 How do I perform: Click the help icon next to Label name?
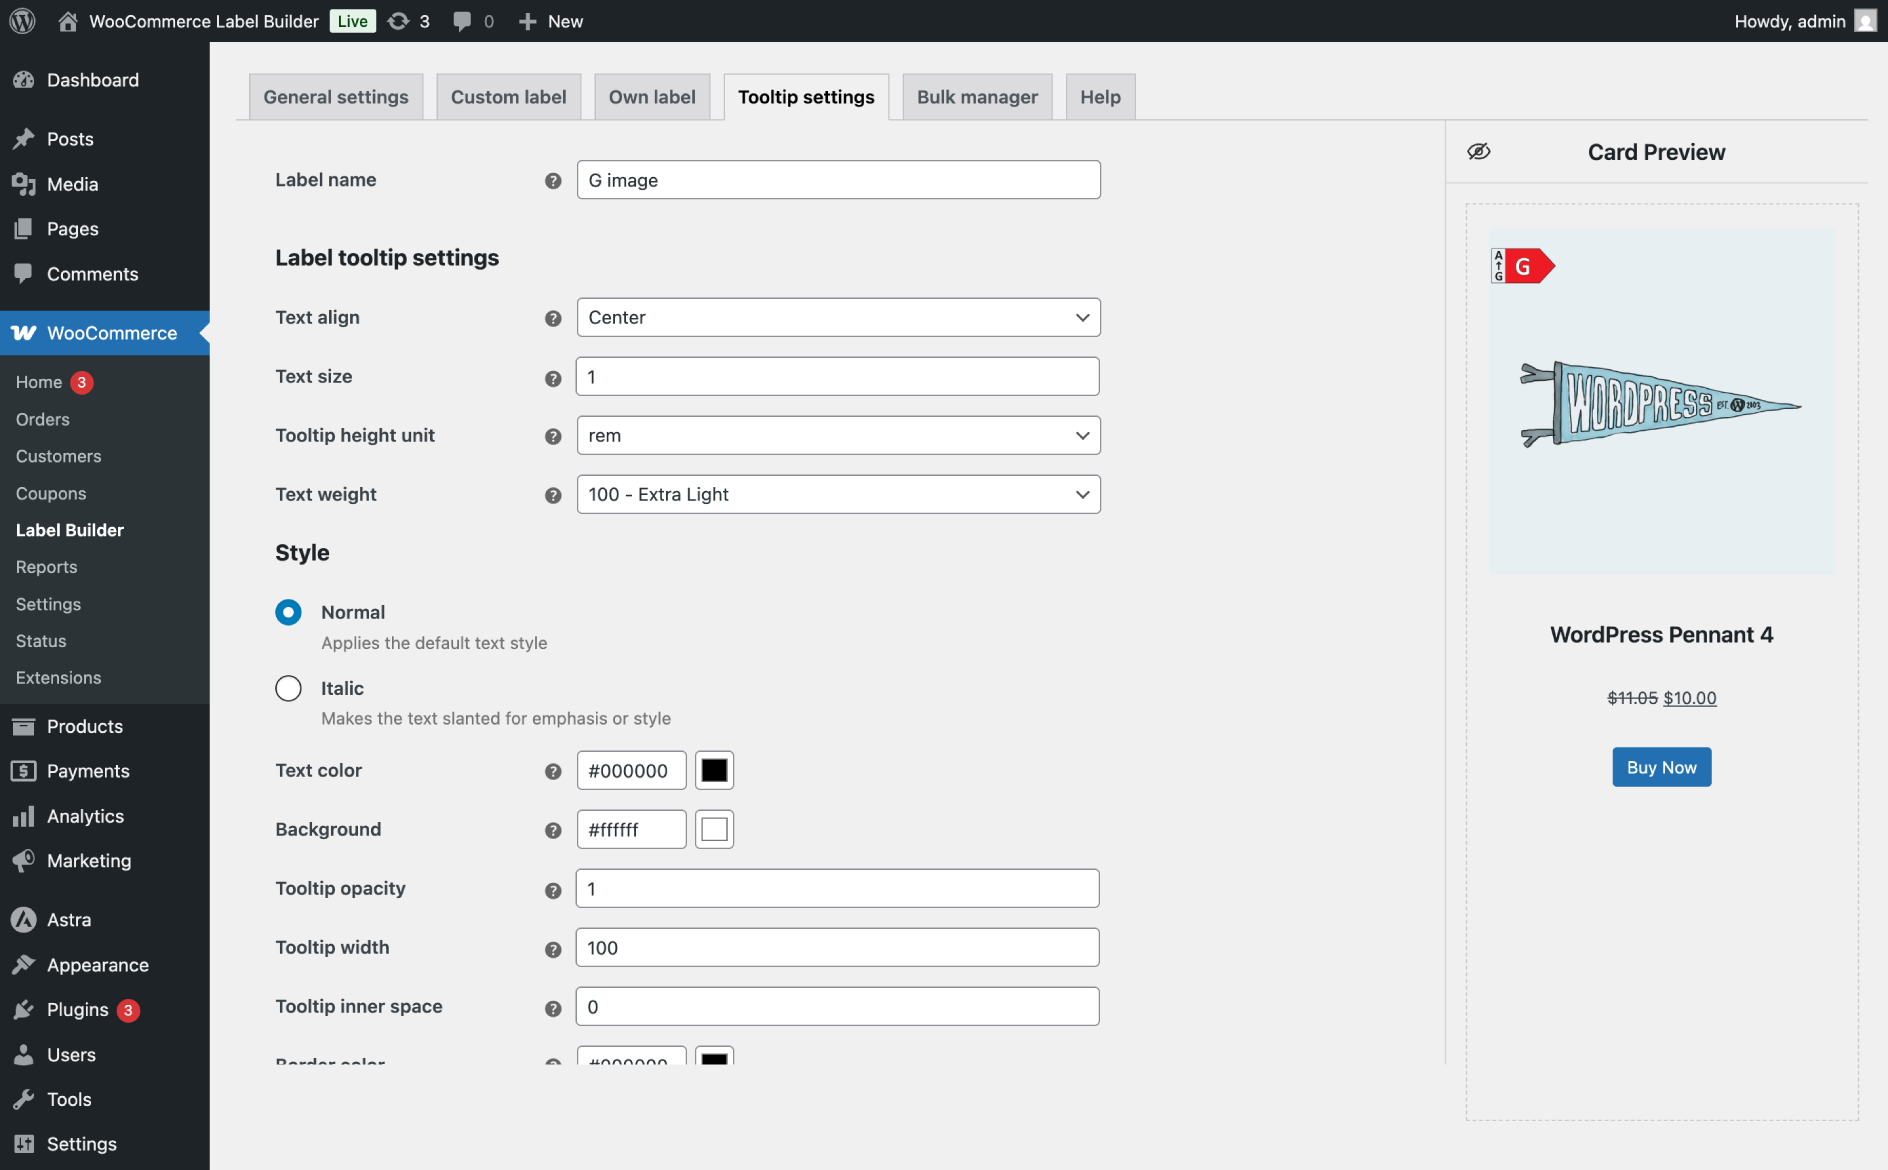point(553,181)
